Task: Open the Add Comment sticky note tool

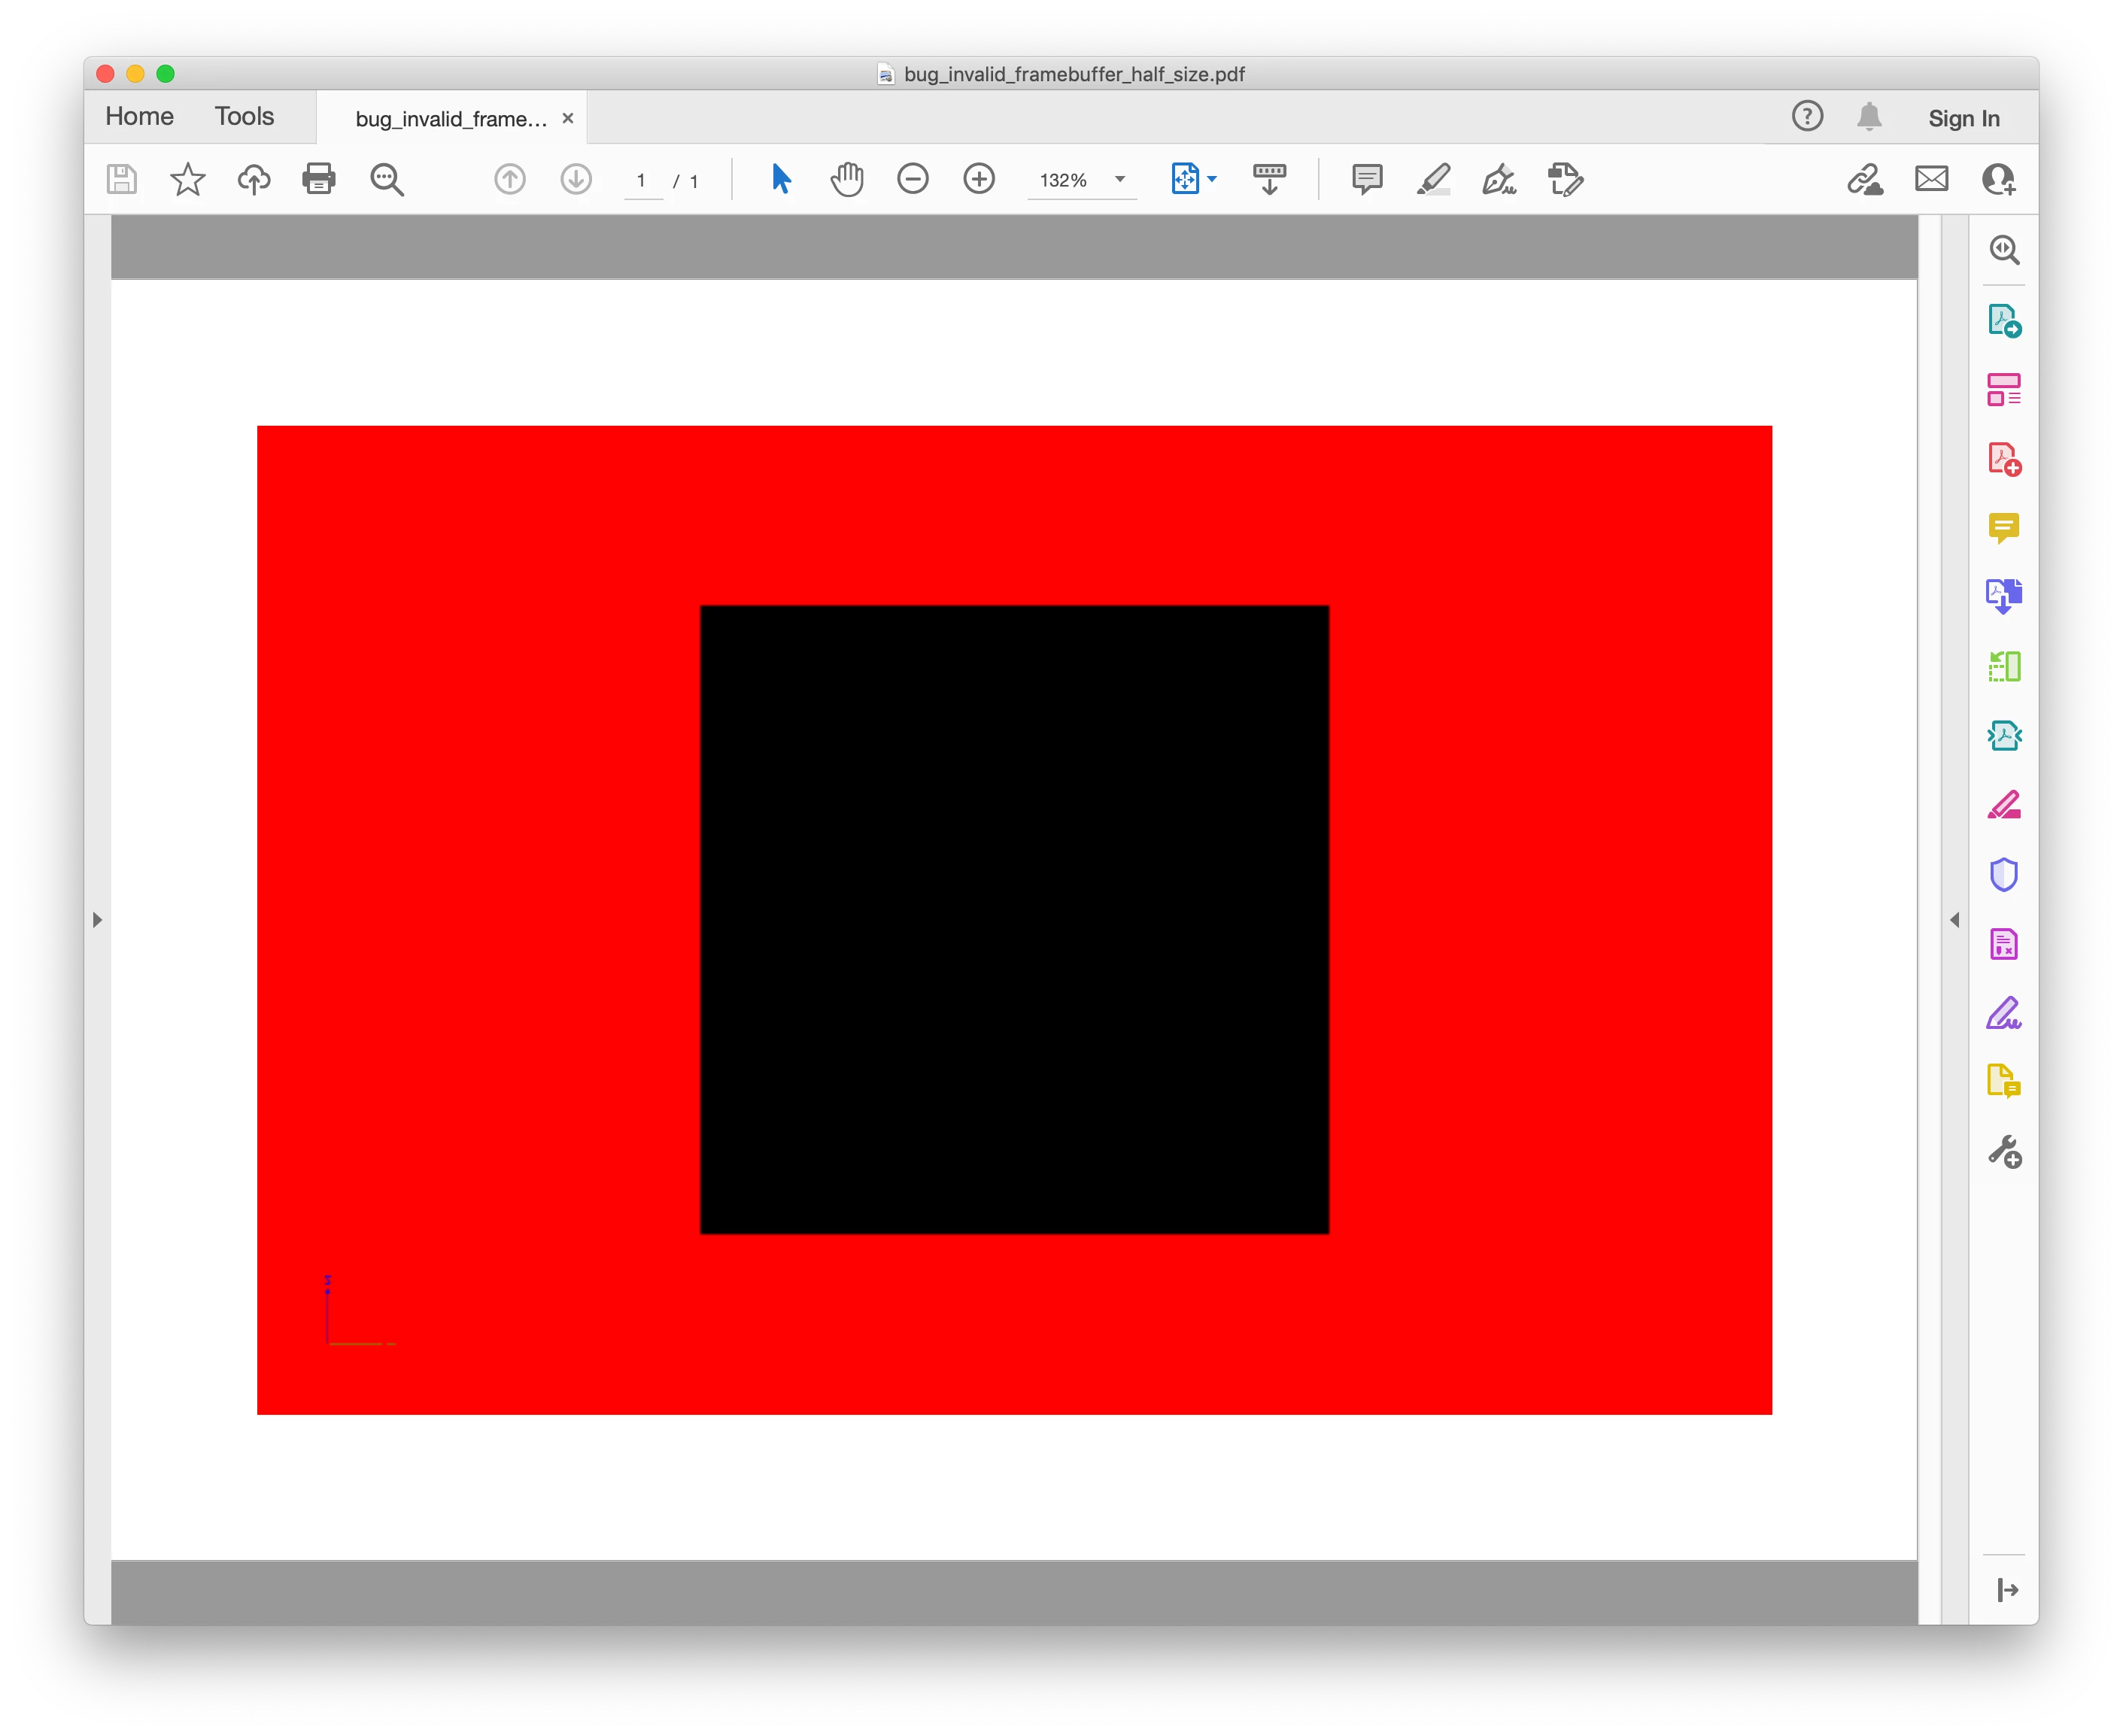Action: click(x=1366, y=180)
